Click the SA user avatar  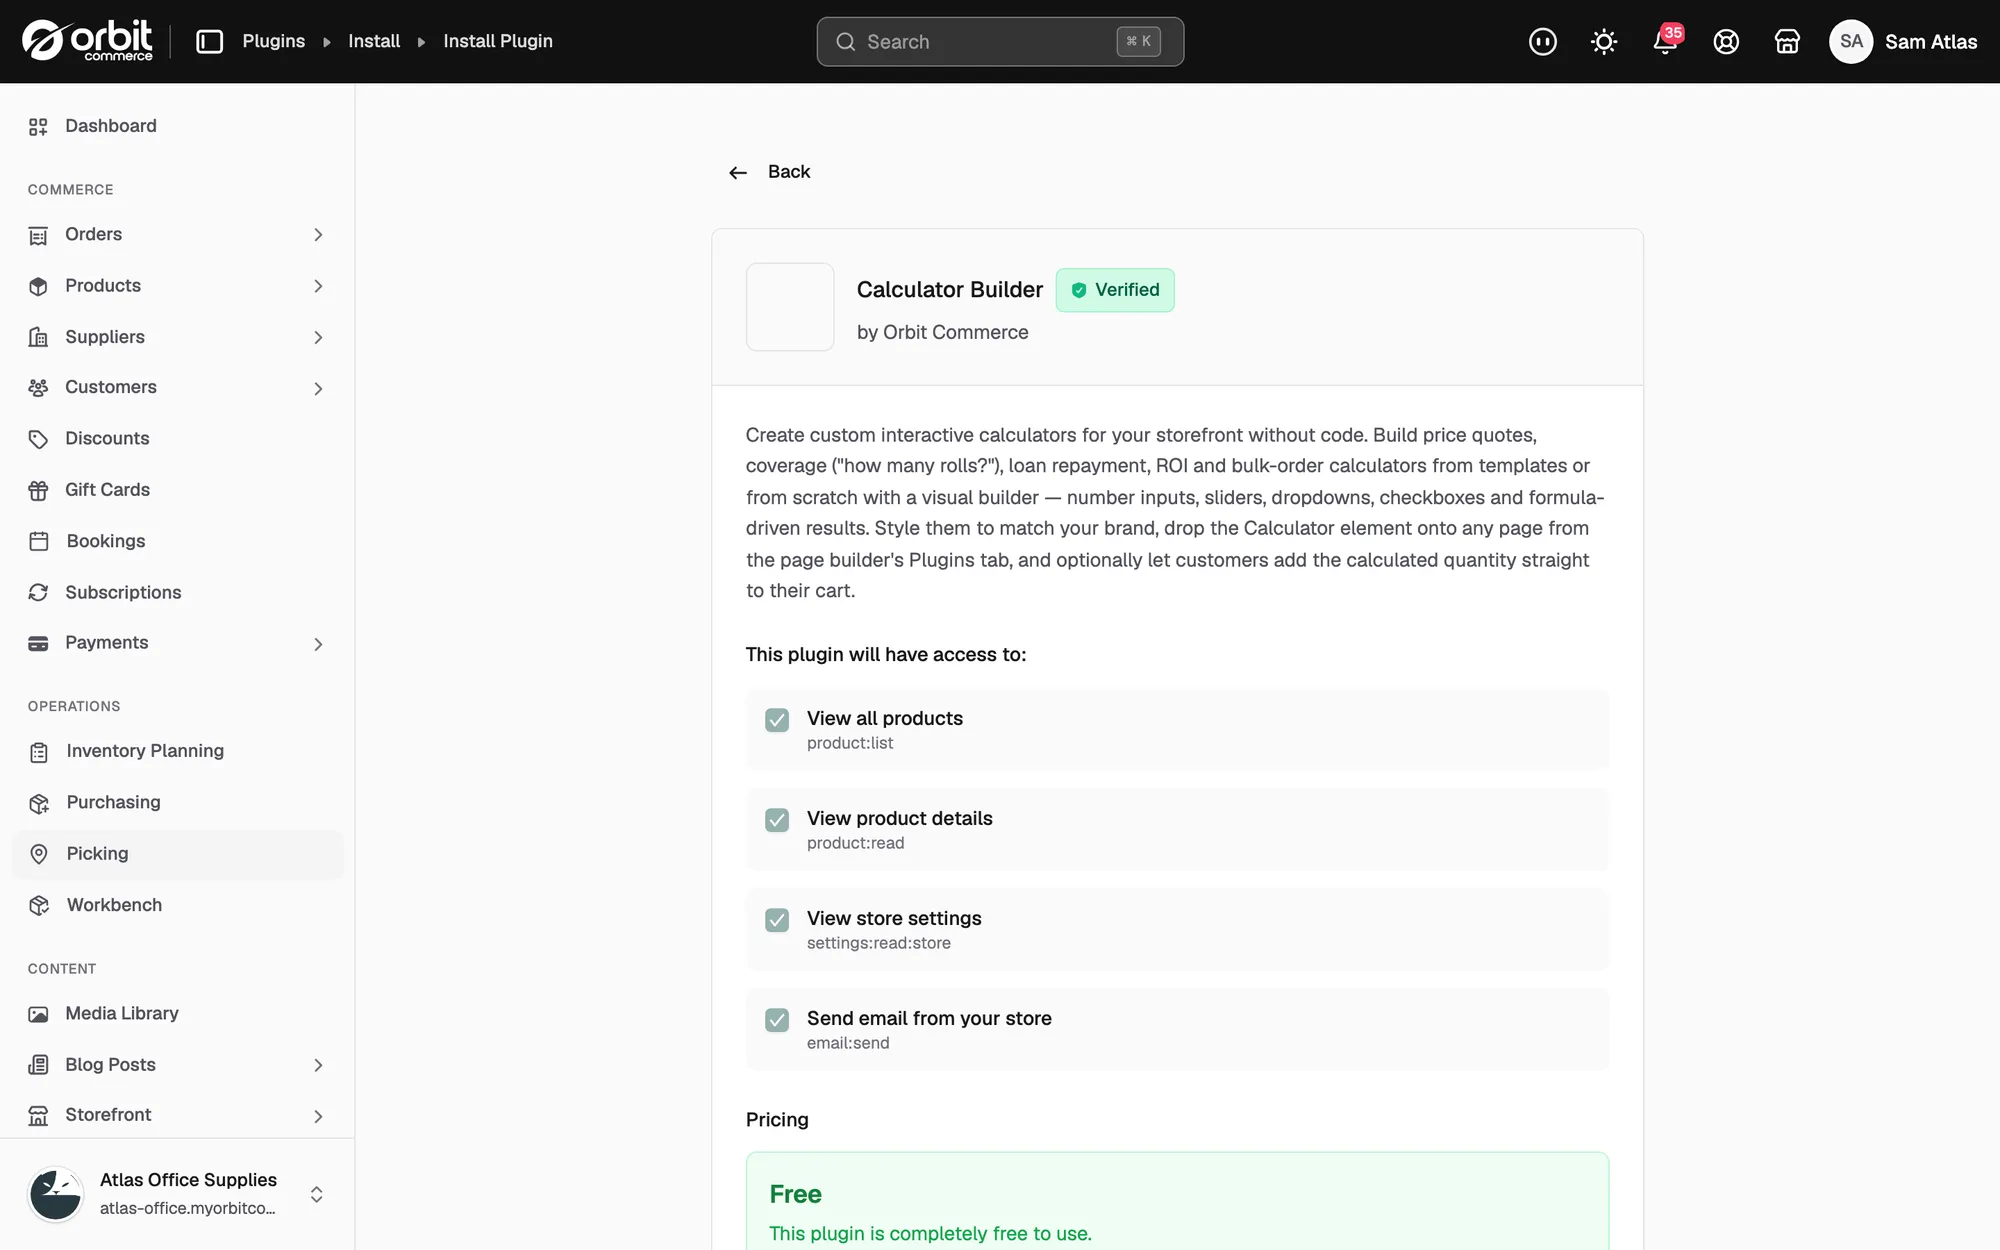point(1851,41)
